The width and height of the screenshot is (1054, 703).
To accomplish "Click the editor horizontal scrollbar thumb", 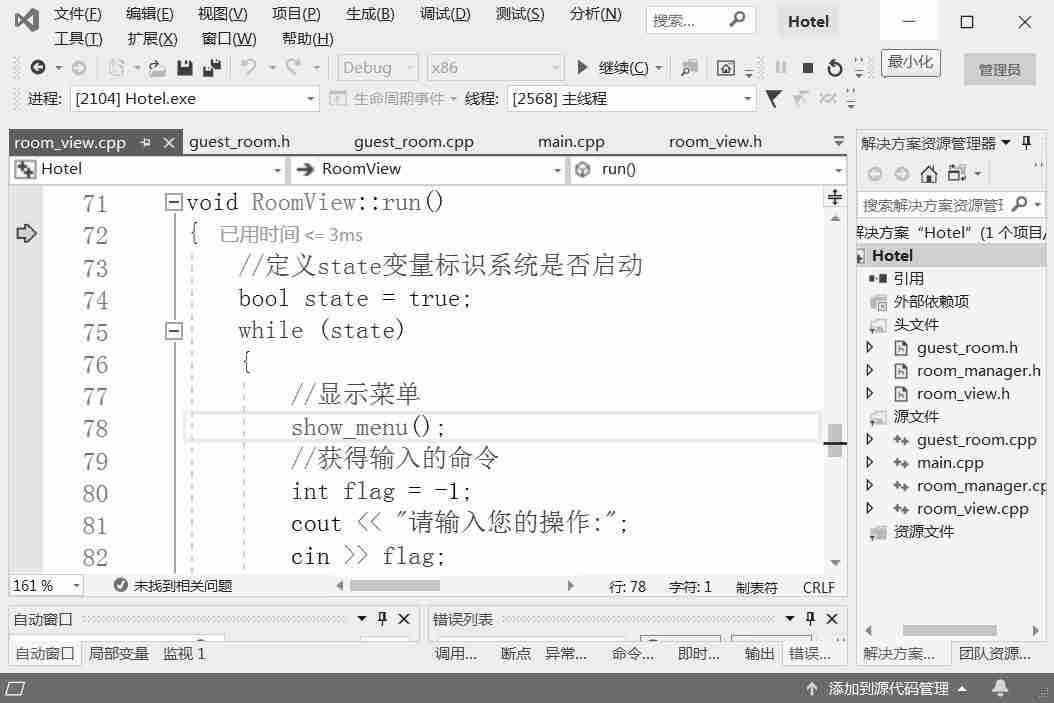I will [394, 586].
